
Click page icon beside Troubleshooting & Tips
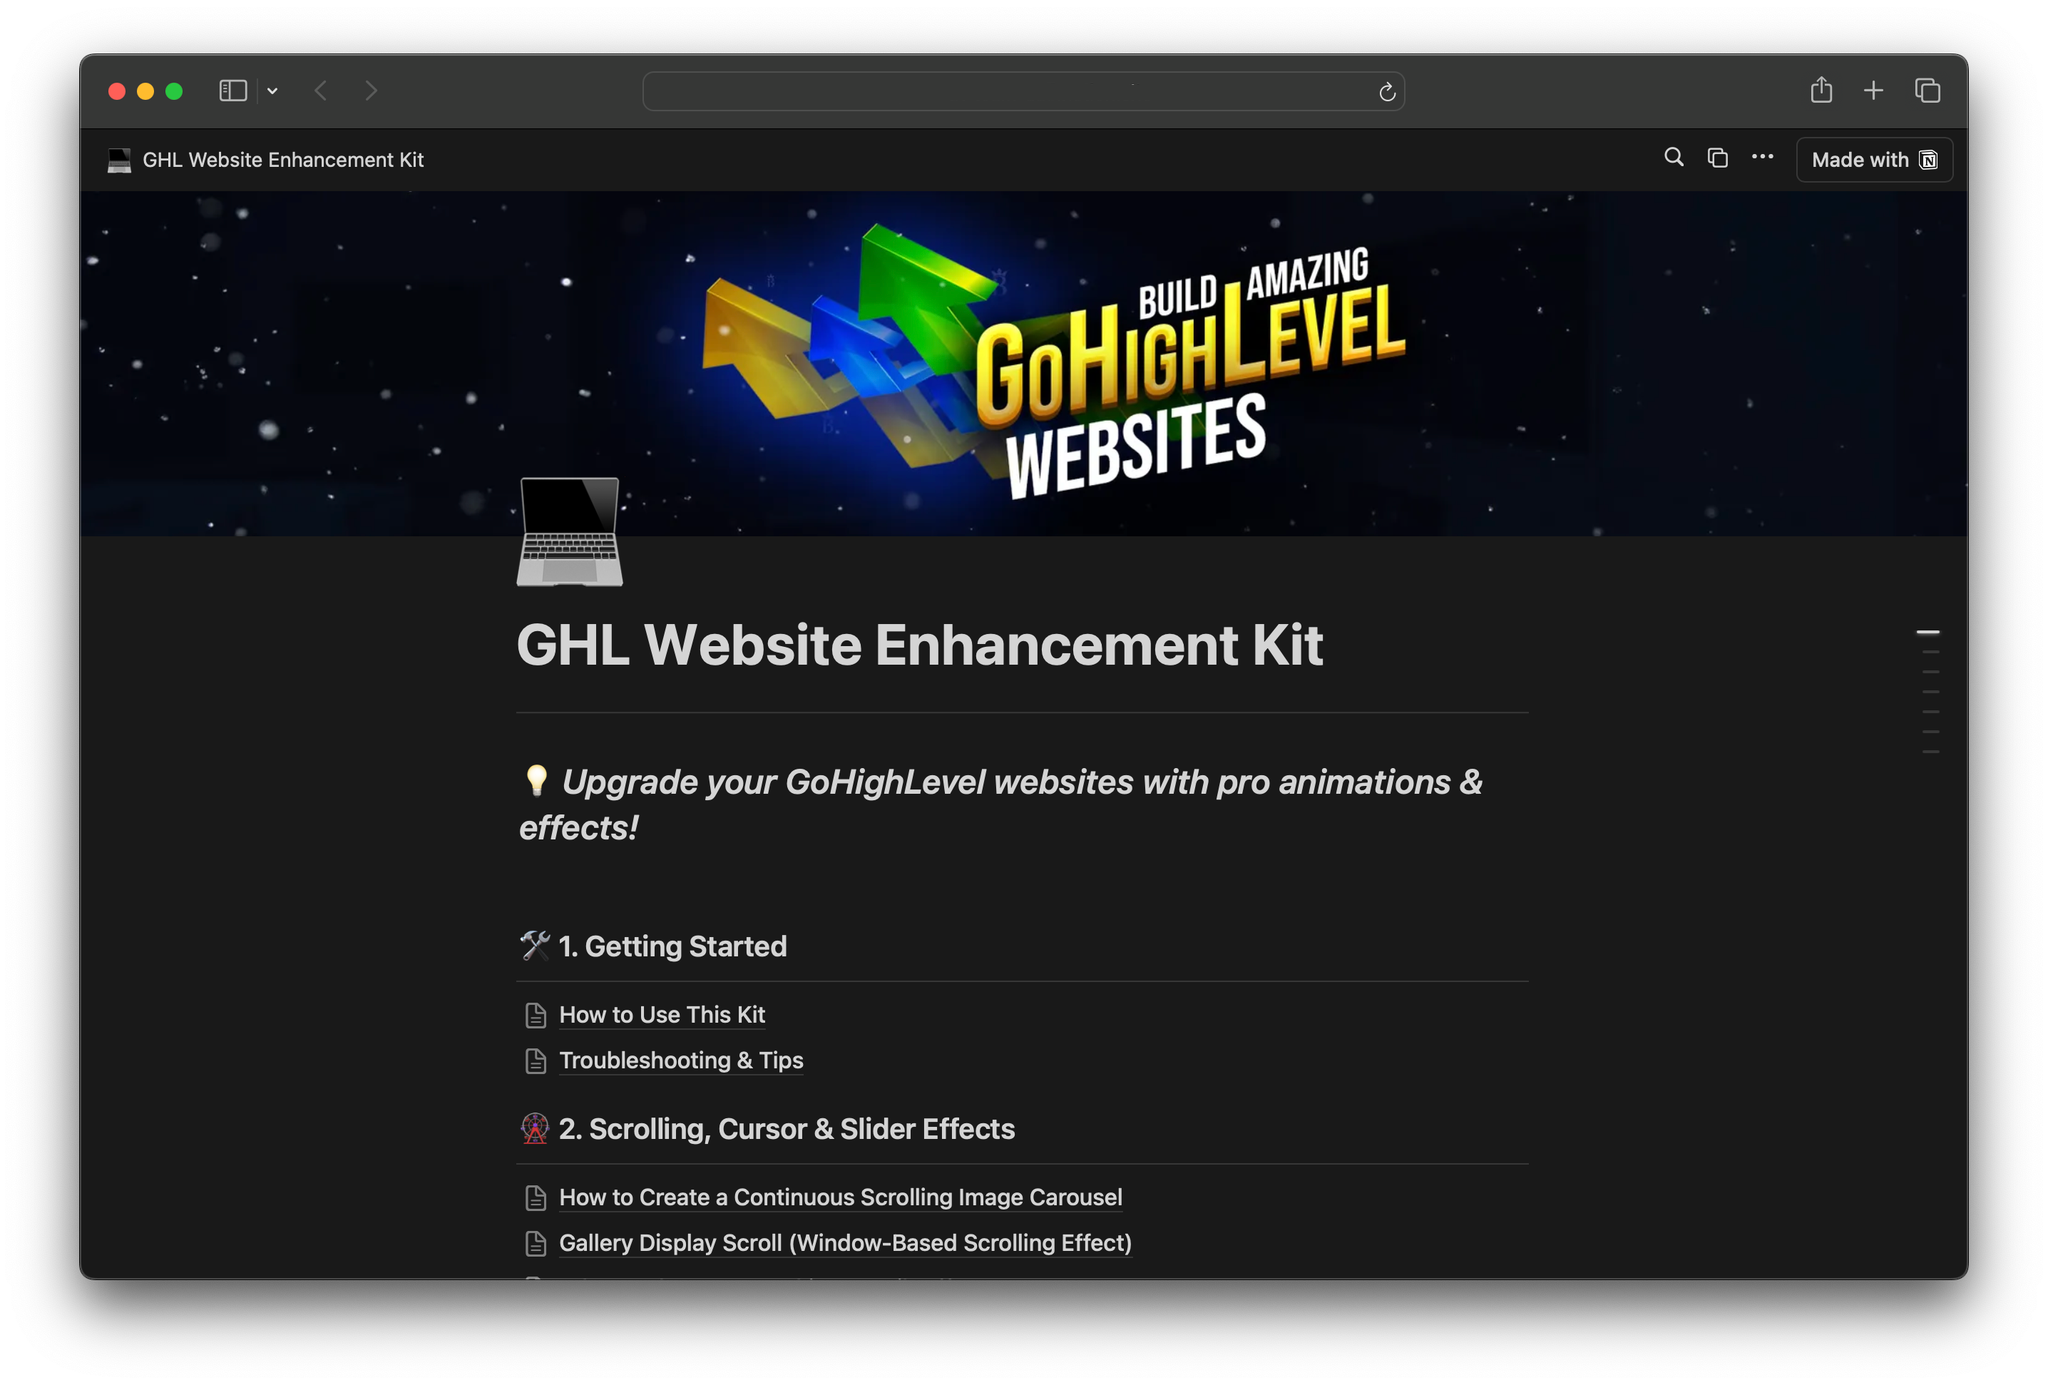click(x=536, y=1061)
